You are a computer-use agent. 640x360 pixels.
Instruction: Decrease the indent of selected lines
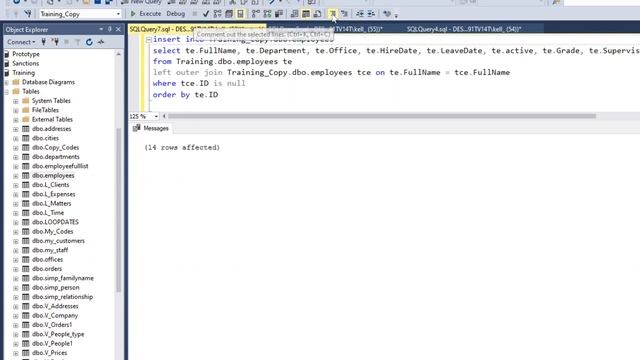tap(360, 14)
